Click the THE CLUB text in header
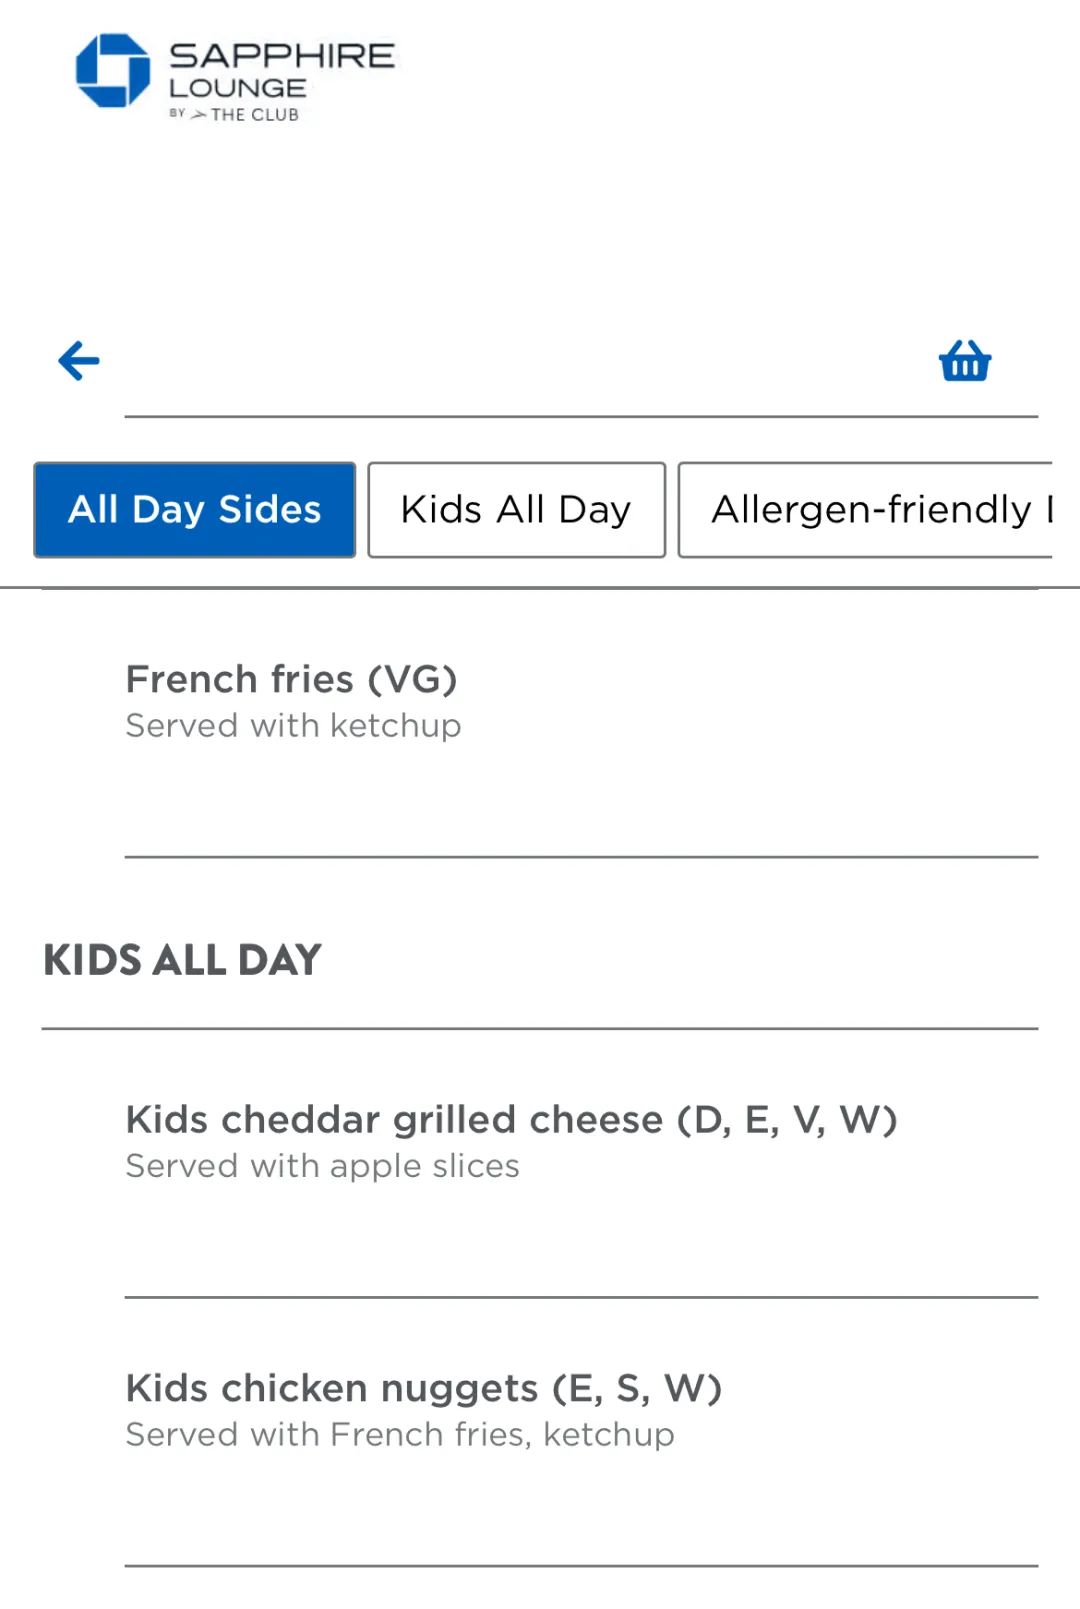 click(255, 115)
